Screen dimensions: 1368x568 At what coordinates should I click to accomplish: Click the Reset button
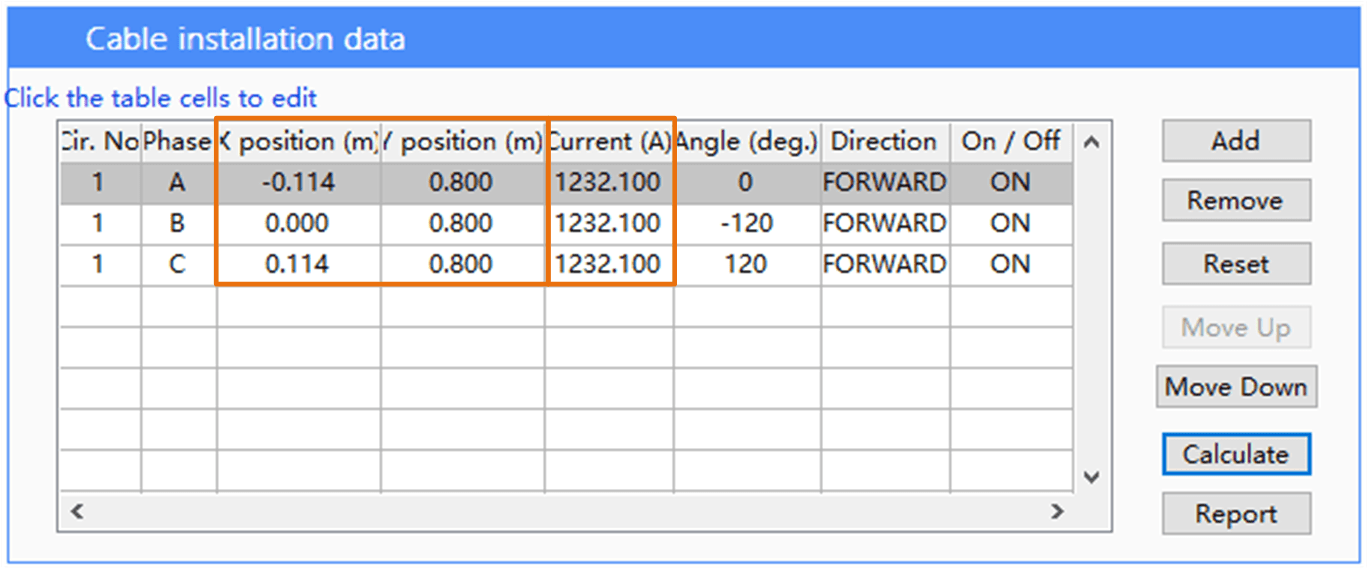click(x=1235, y=264)
